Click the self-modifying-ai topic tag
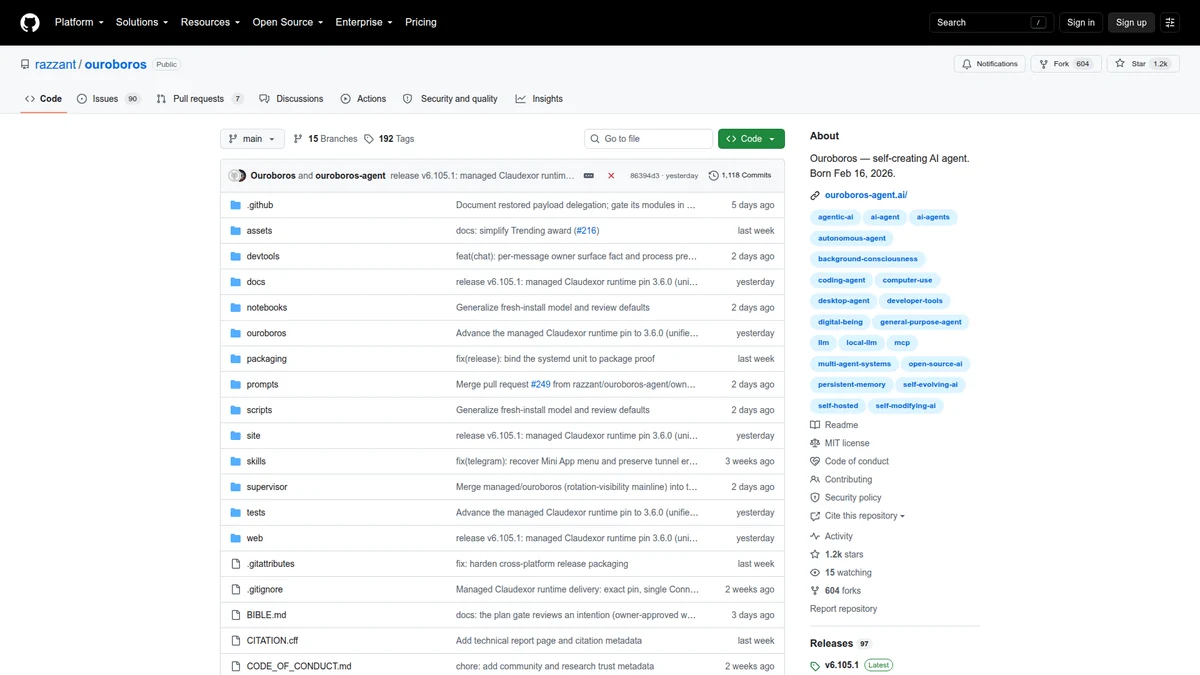Image resolution: width=1200 pixels, height=675 pixels. [x=906, y=406]
